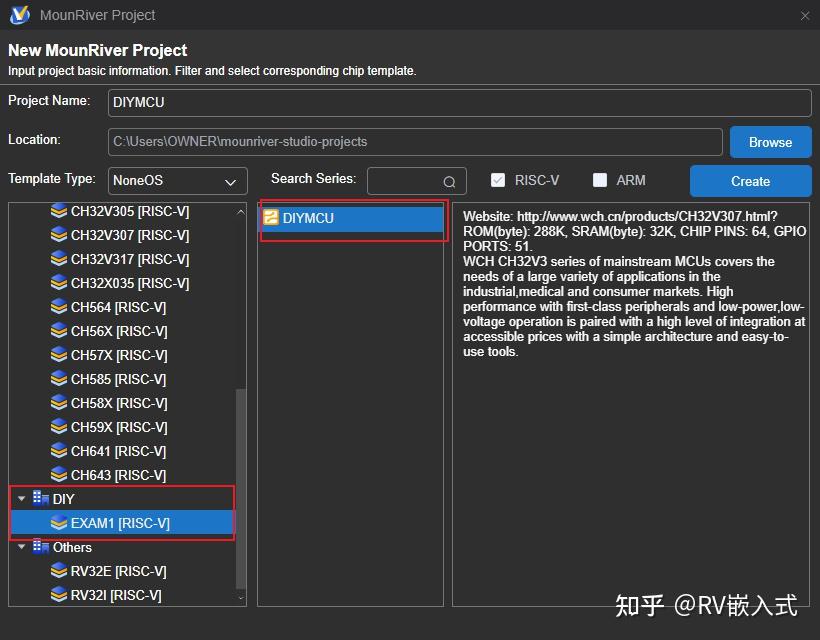Viewport: 820px width, 640px height.
Task: Click the chip icon beside RV32E
Action: [x=59, y=570]
